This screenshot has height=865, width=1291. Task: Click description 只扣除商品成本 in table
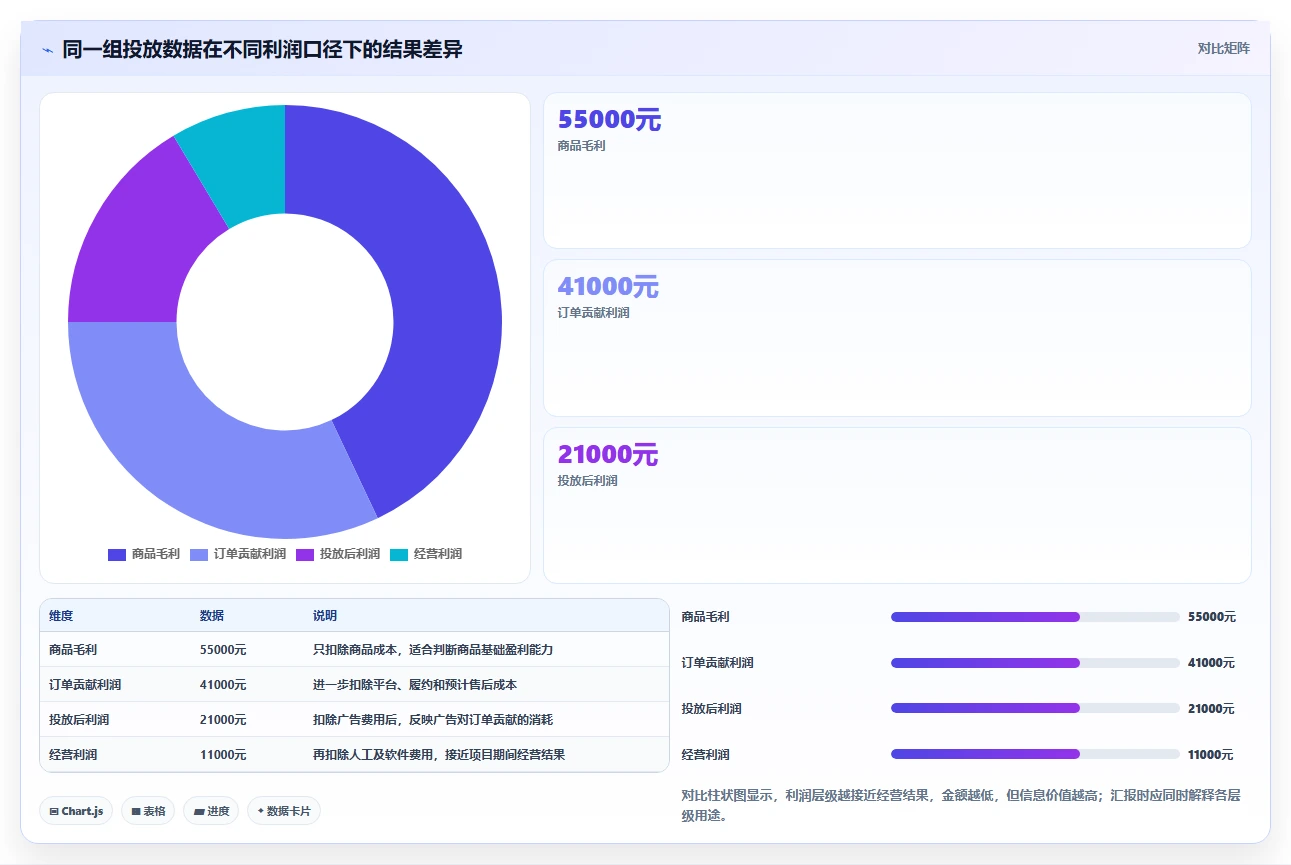433,650
